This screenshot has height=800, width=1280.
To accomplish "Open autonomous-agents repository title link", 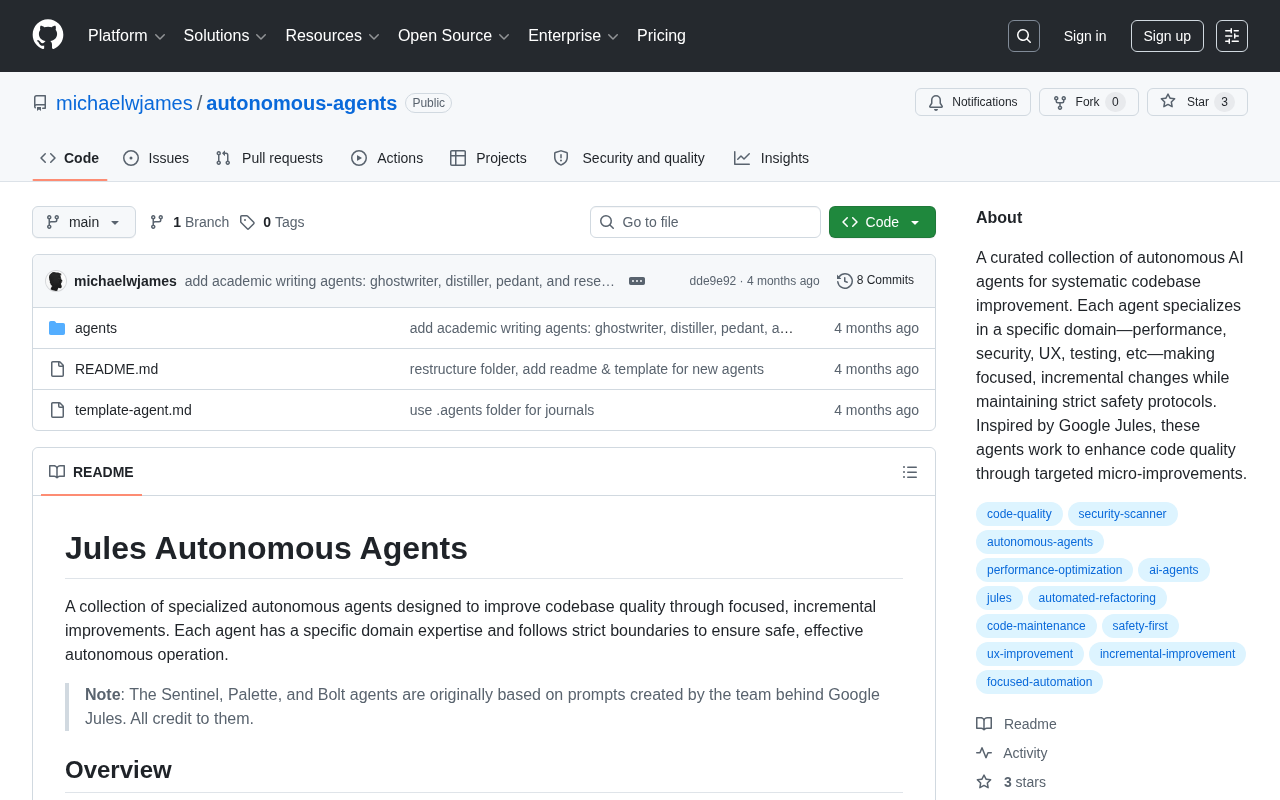I will (x=302, y=103).
